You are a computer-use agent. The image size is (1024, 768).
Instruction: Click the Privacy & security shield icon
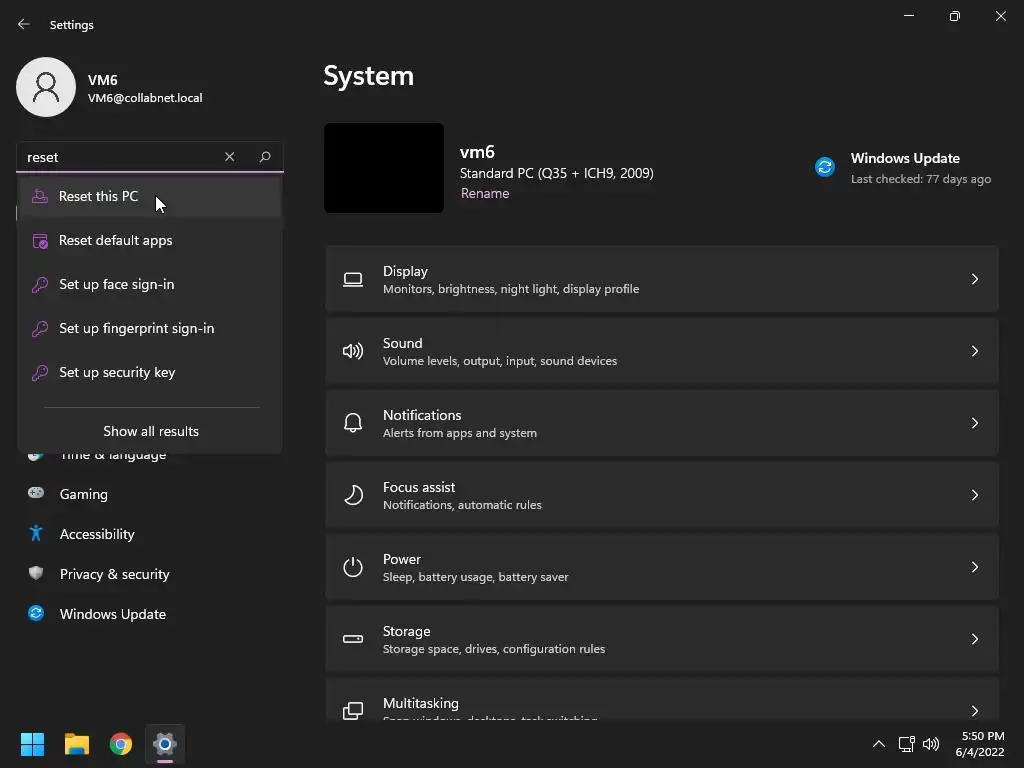36,573
